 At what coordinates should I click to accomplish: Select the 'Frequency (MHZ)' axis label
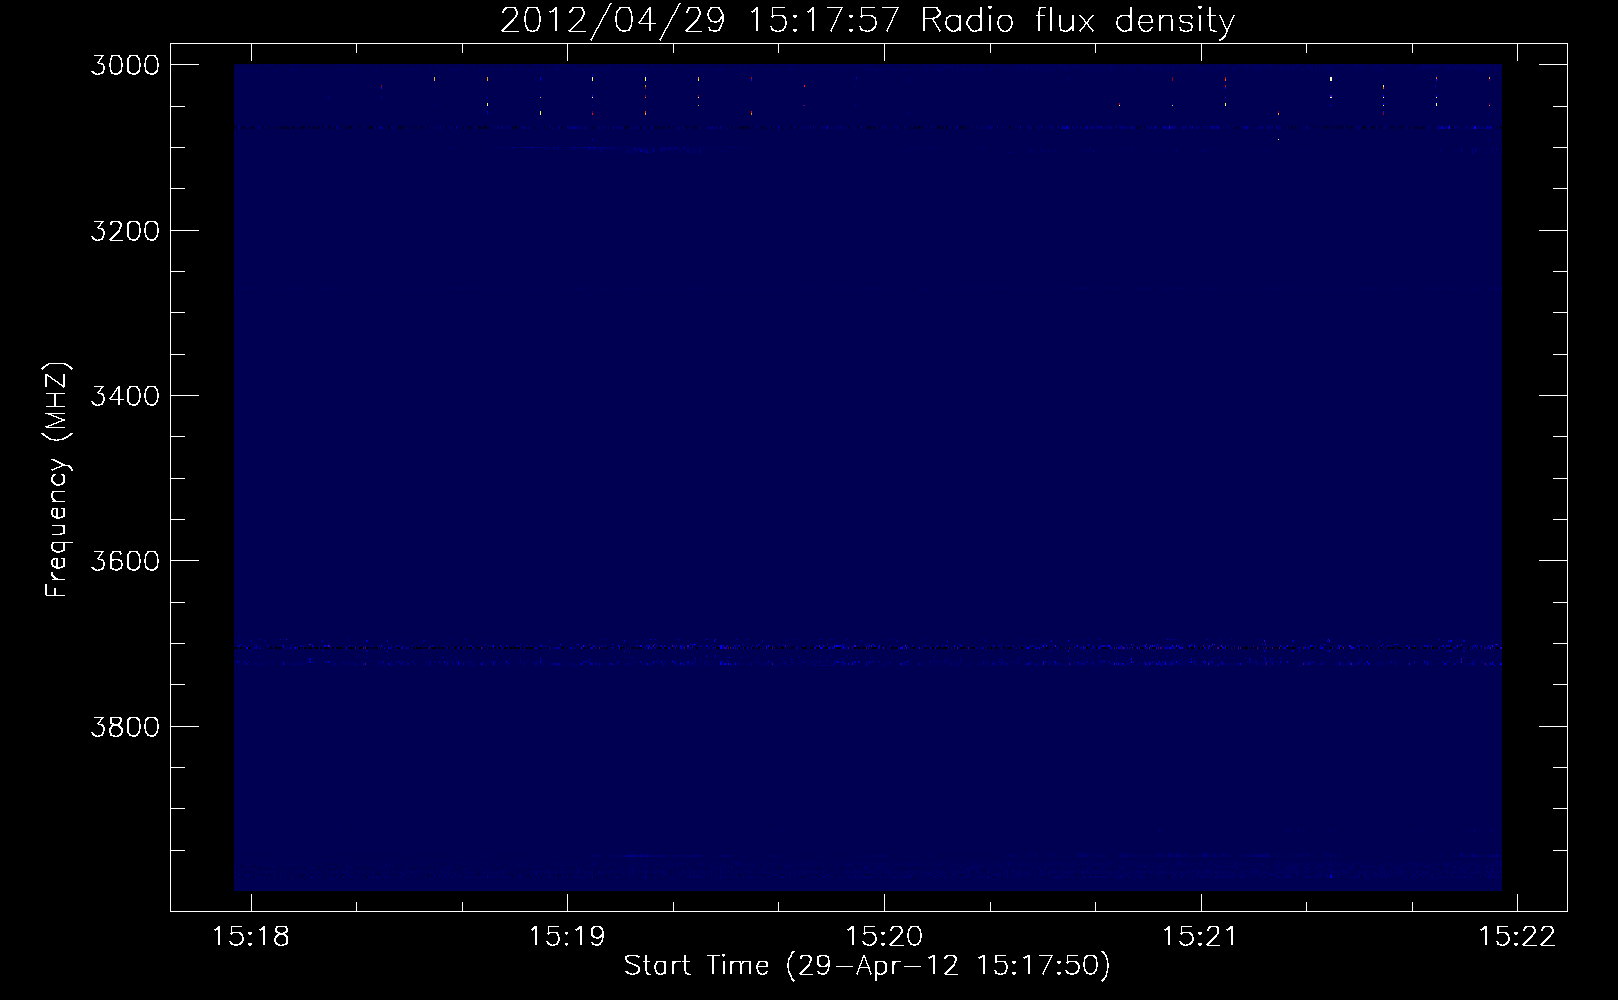point(57,479)
